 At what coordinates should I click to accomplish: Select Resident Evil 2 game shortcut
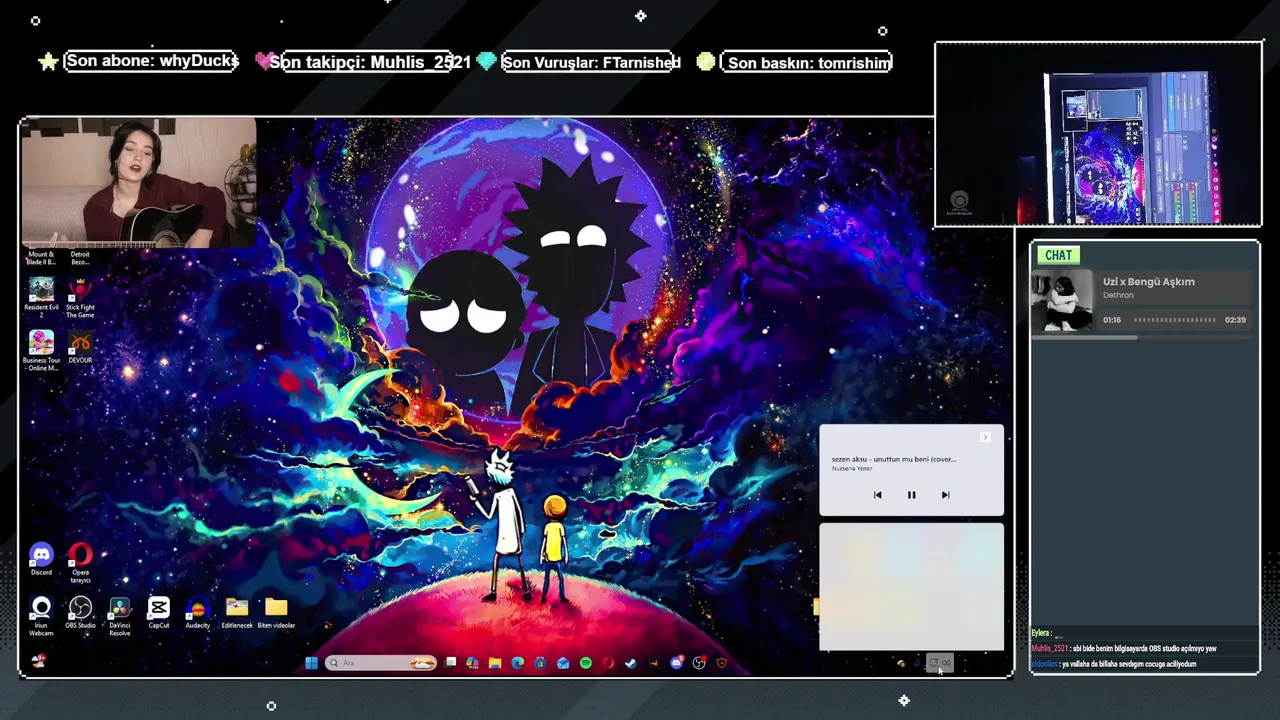coord(41,297)
